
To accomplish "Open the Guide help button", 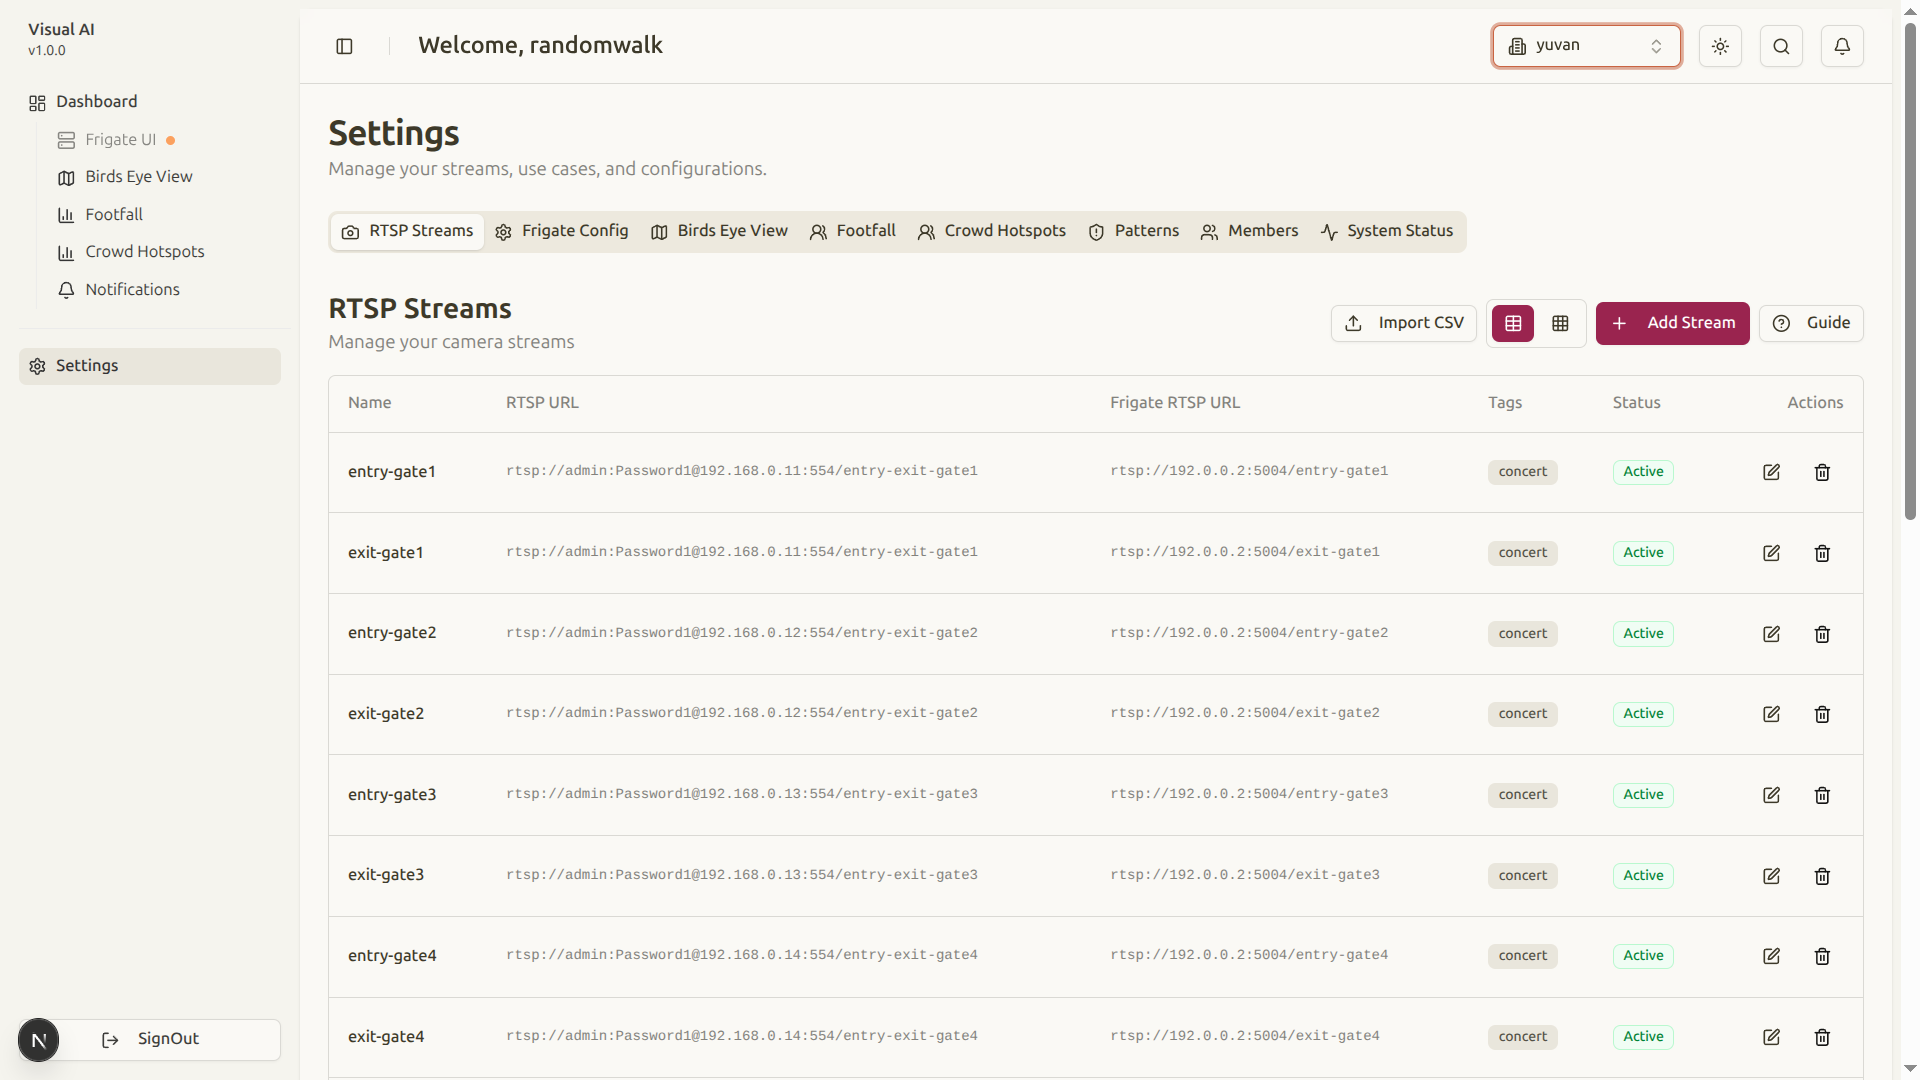I will click(x=1811, y=323).
